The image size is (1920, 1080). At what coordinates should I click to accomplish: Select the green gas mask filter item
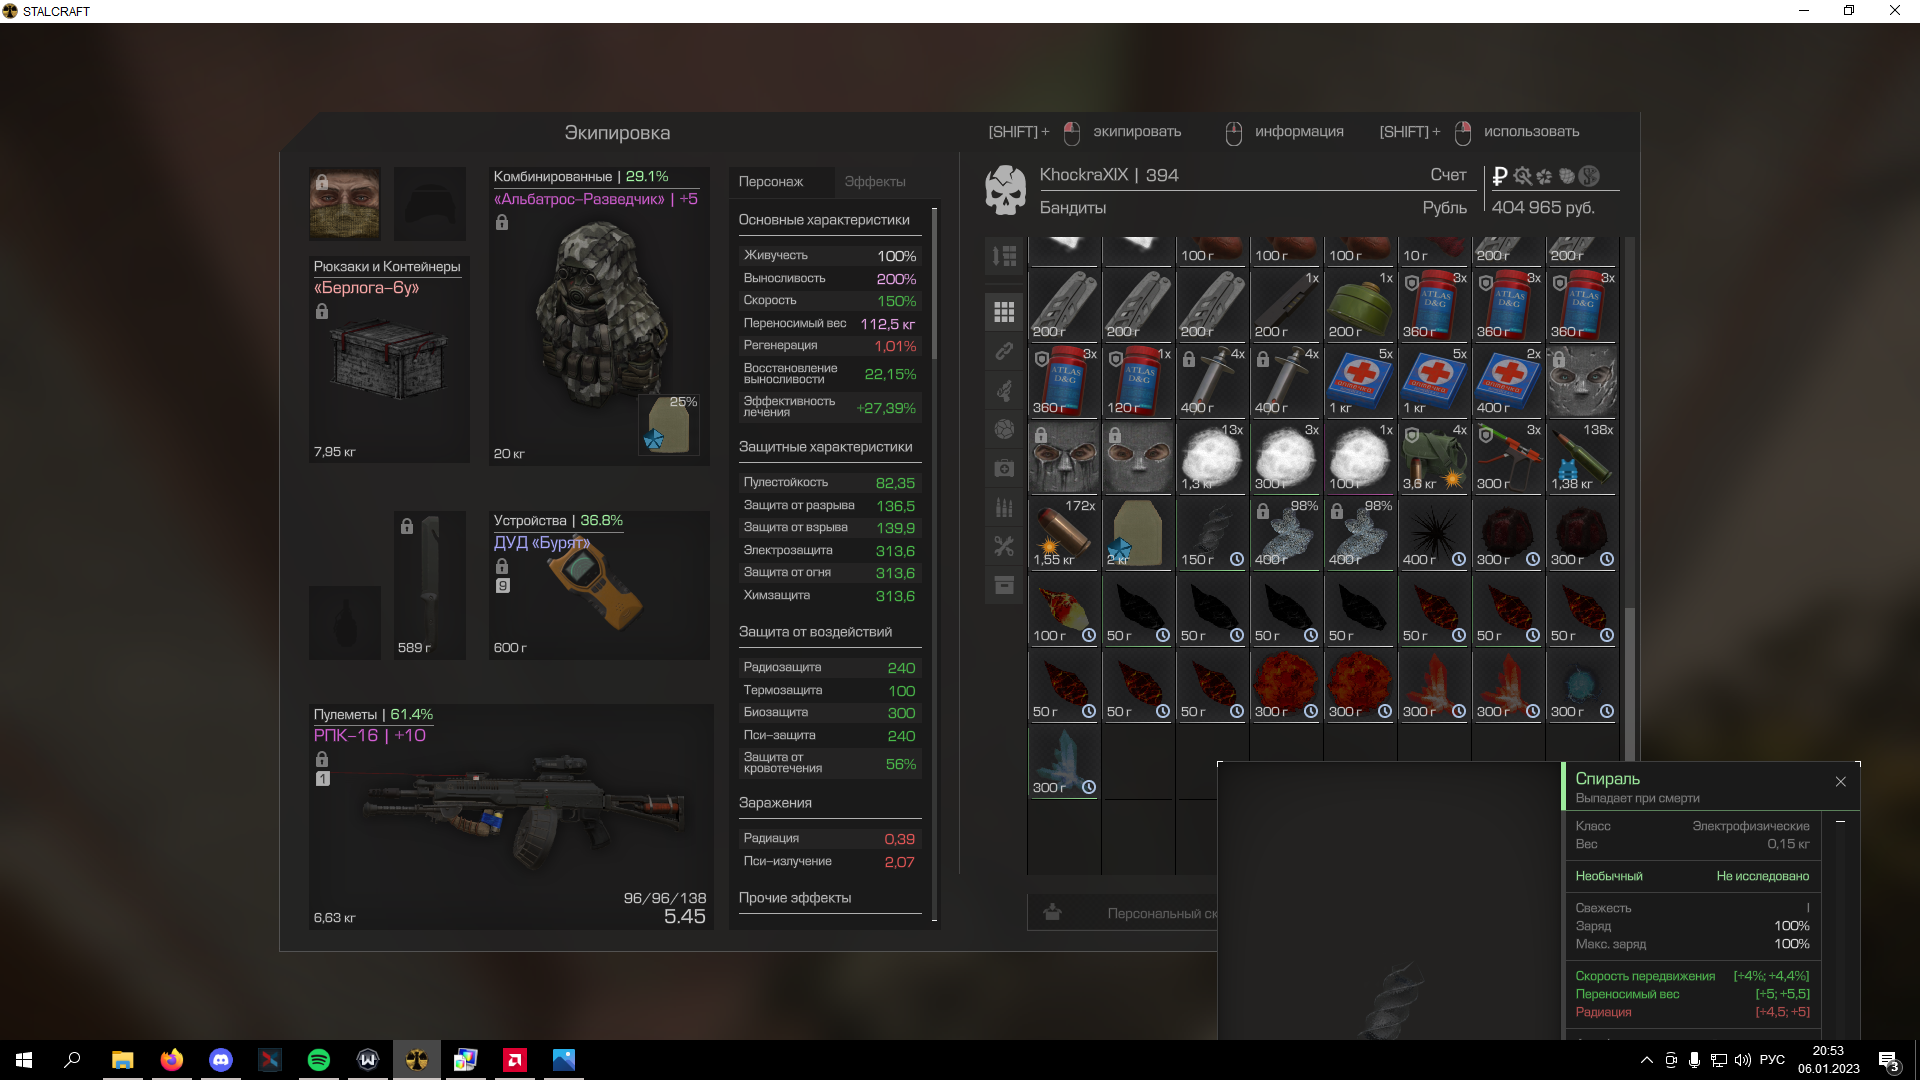pyautogui.click(x=1359, y=305)
